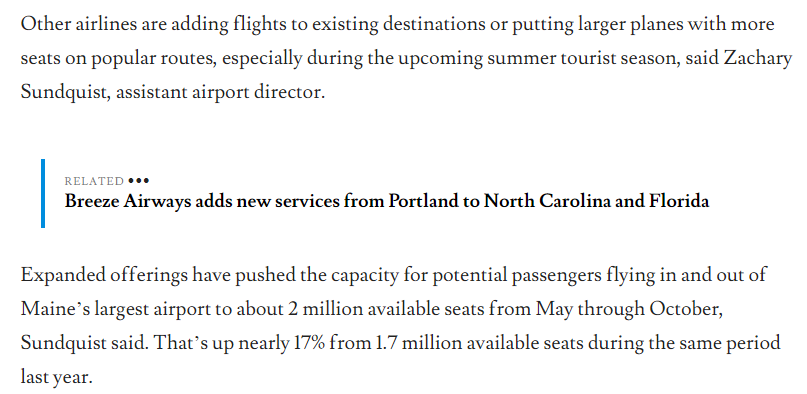Click the words "Maine's largest airport"

pyautogui.click(x=115, y=309)
